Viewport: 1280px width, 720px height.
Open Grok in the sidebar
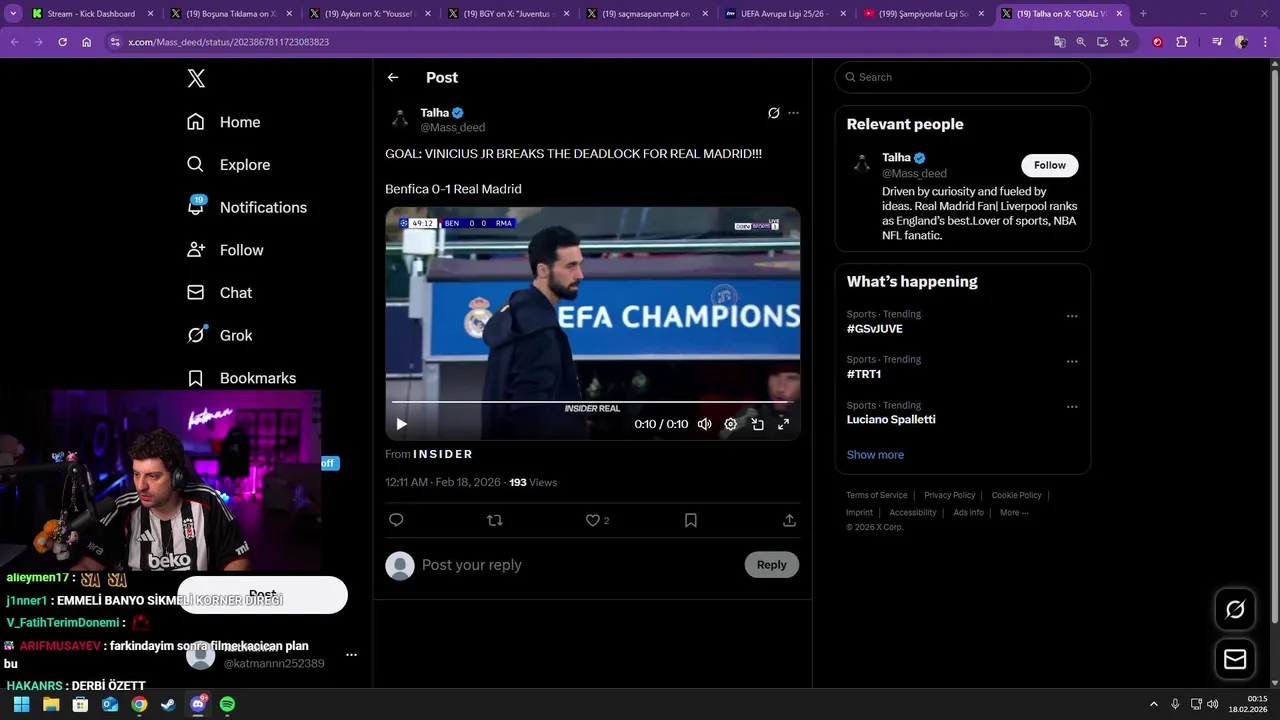coord(219,336)
